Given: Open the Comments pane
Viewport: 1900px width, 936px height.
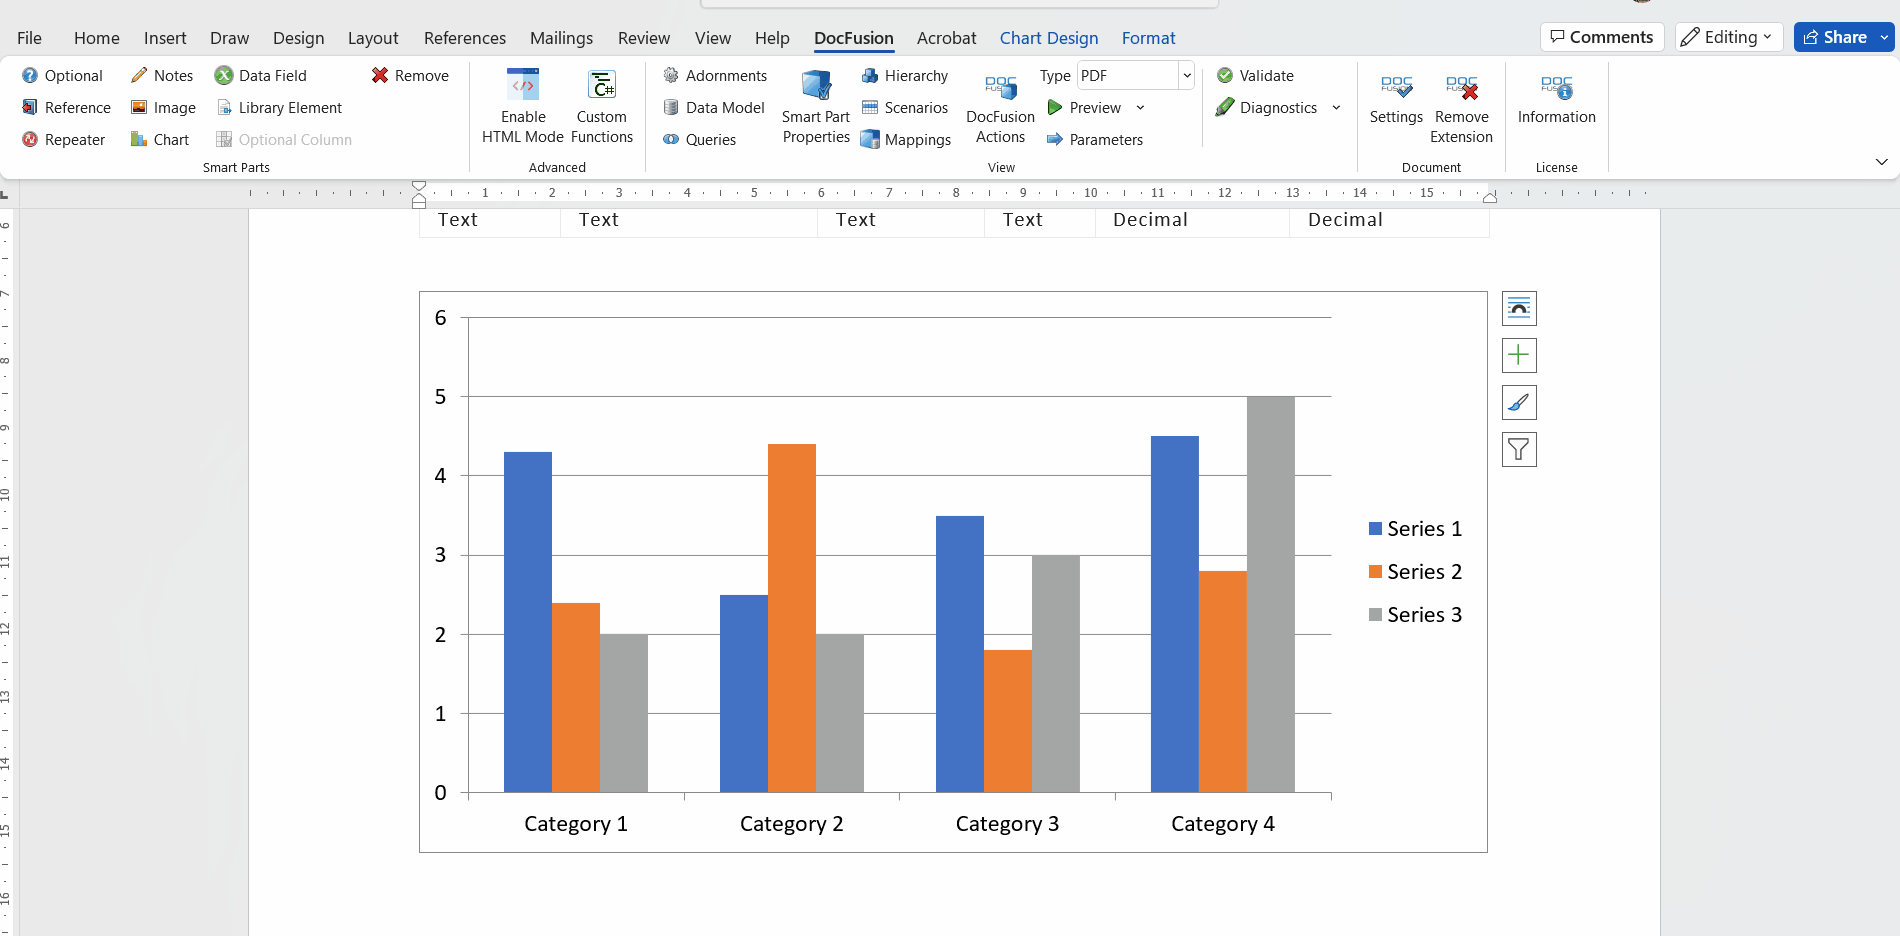Looking at the screenshot, I should click(1602, 37).
